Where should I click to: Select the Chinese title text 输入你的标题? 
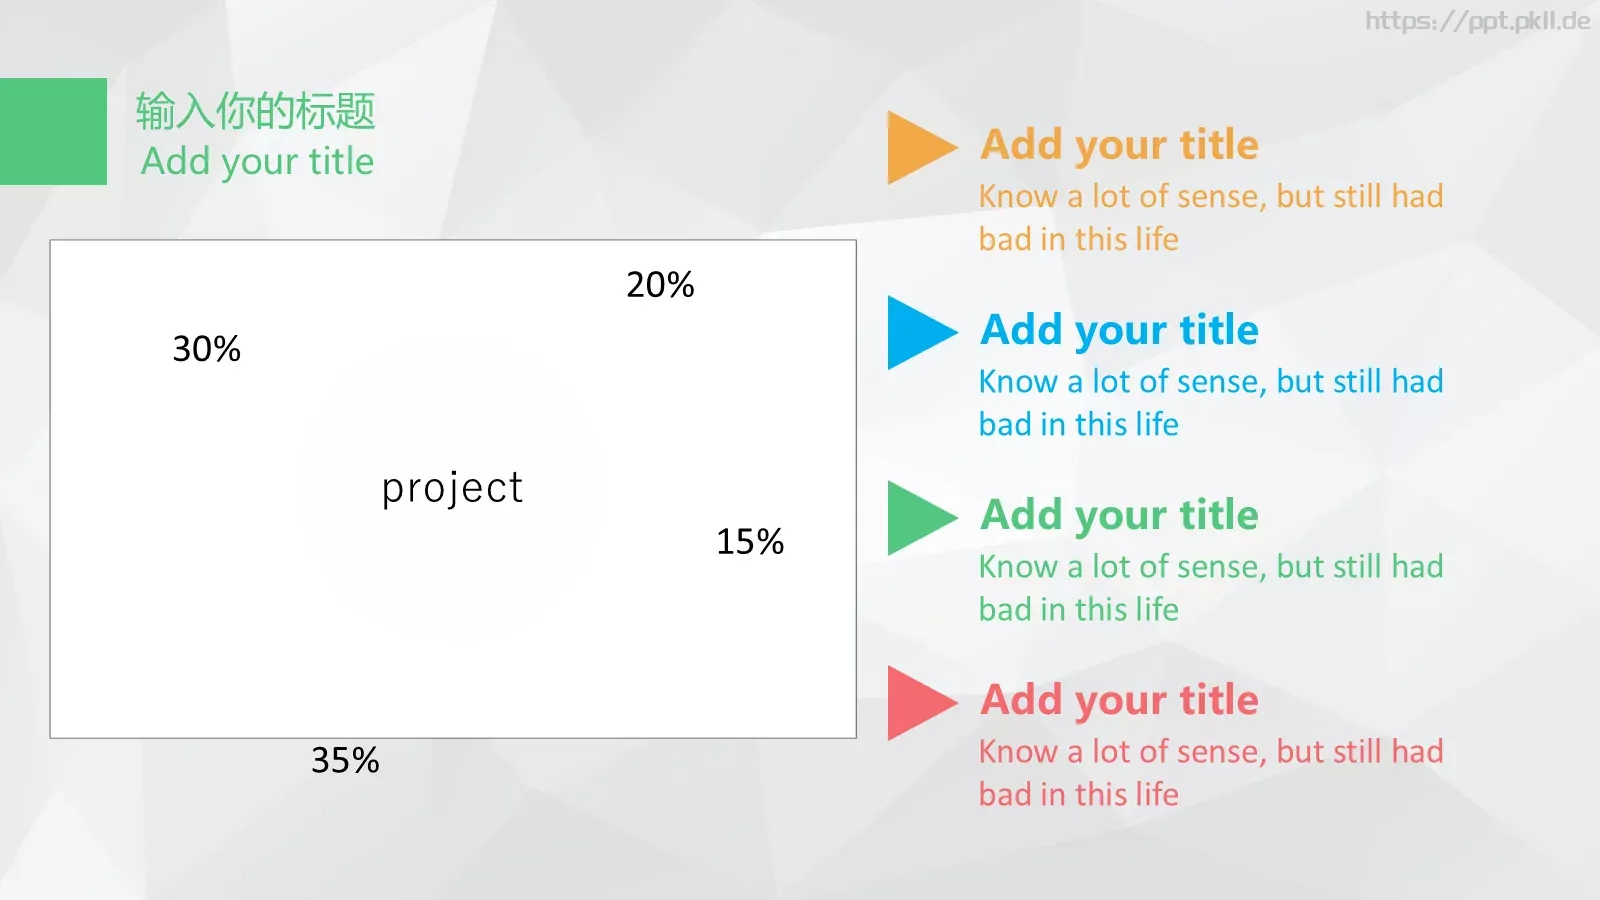[x=256, y=110]
